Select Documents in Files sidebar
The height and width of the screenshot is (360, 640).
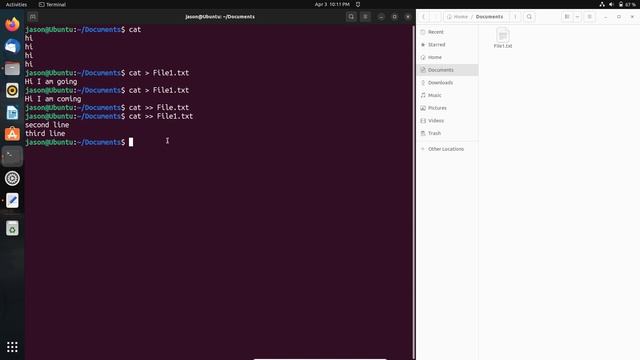(x=448, y=70)
